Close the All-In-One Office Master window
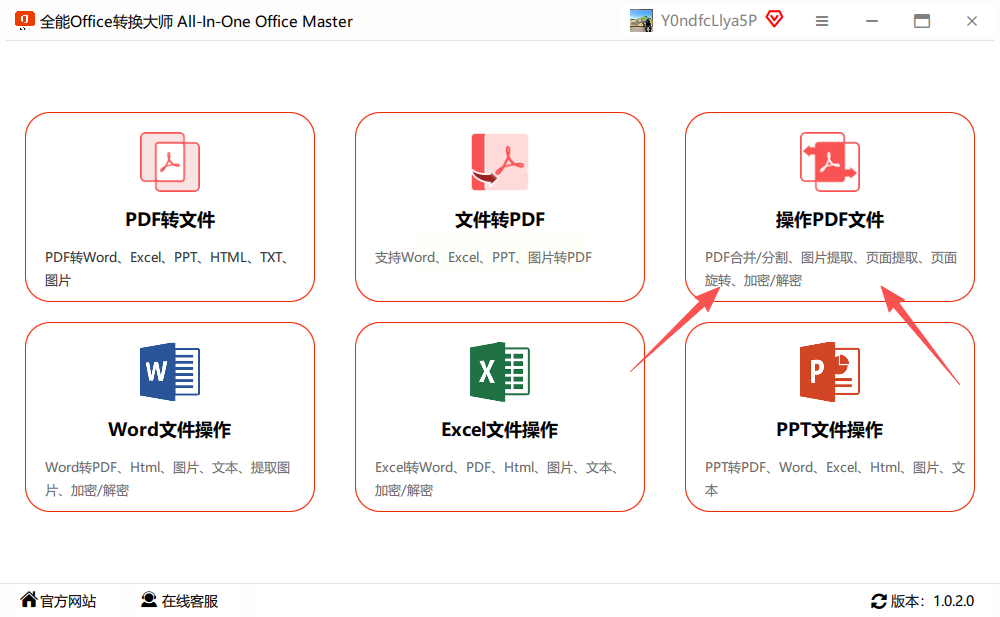This screenshot has height=617, width=1000. pyautogui.click(x=971, y=21)
